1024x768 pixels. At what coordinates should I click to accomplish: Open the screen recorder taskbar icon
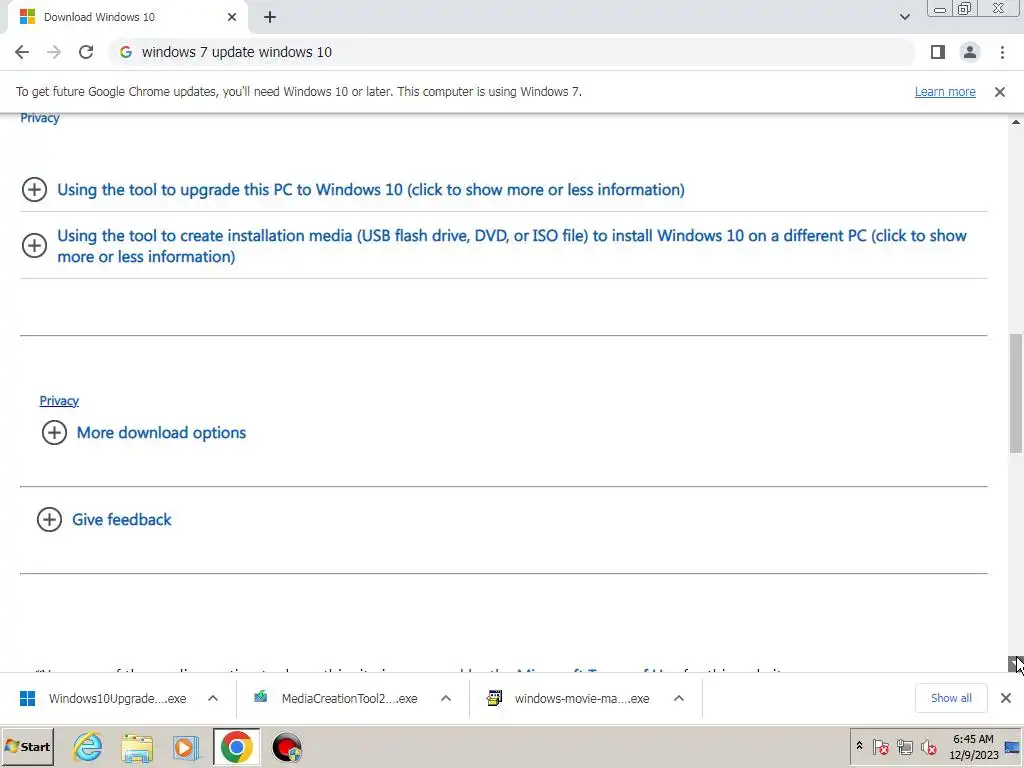coord(287,747)
